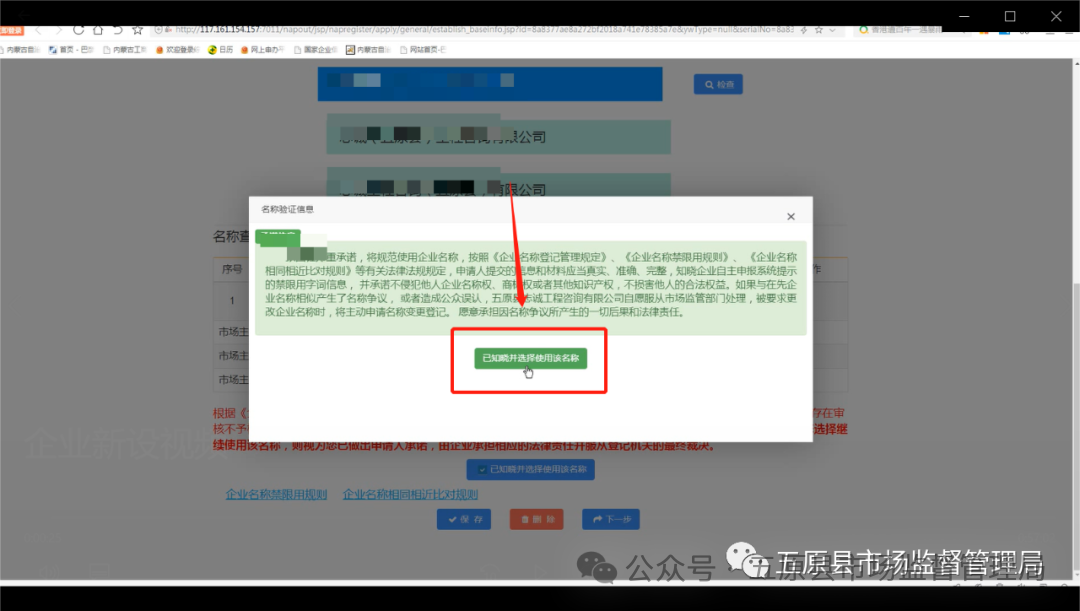Open the 企业名称禁限用规则 link

point(276,494)
